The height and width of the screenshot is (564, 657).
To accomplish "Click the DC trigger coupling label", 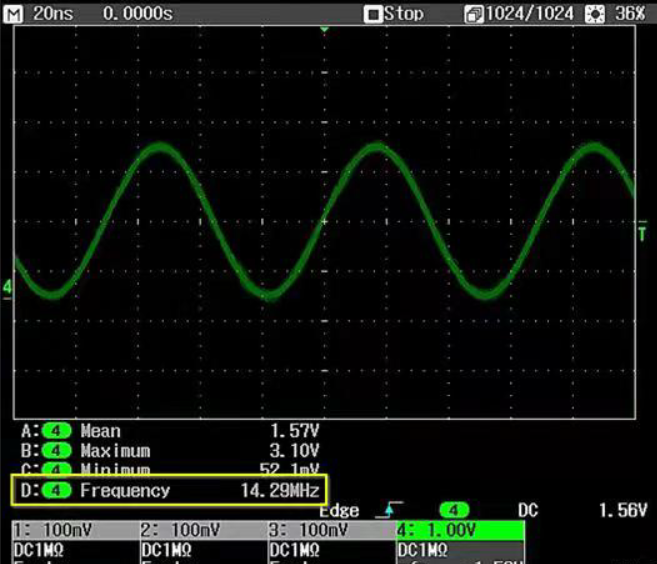I will click(528, 510).
